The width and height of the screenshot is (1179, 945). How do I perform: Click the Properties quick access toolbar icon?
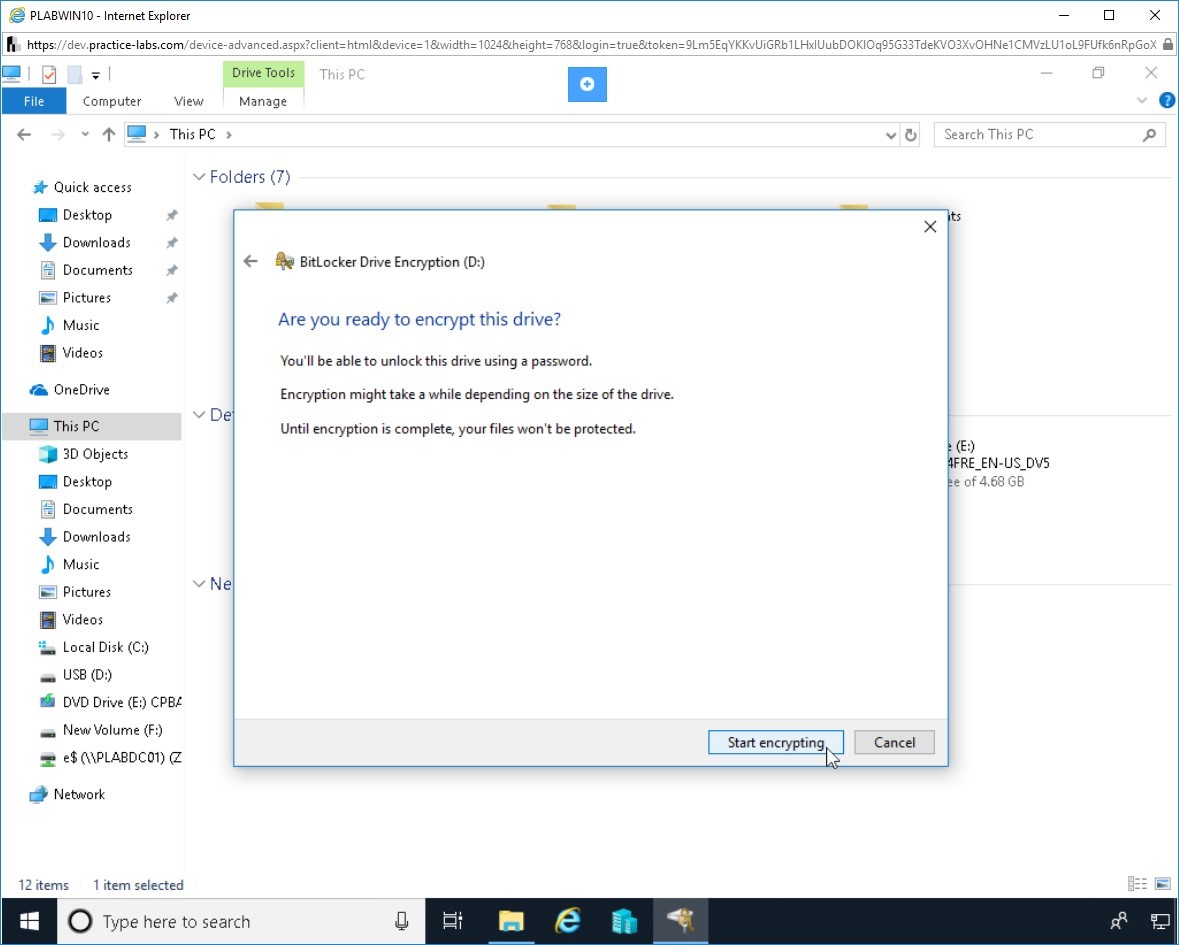(x=49, y=74)
